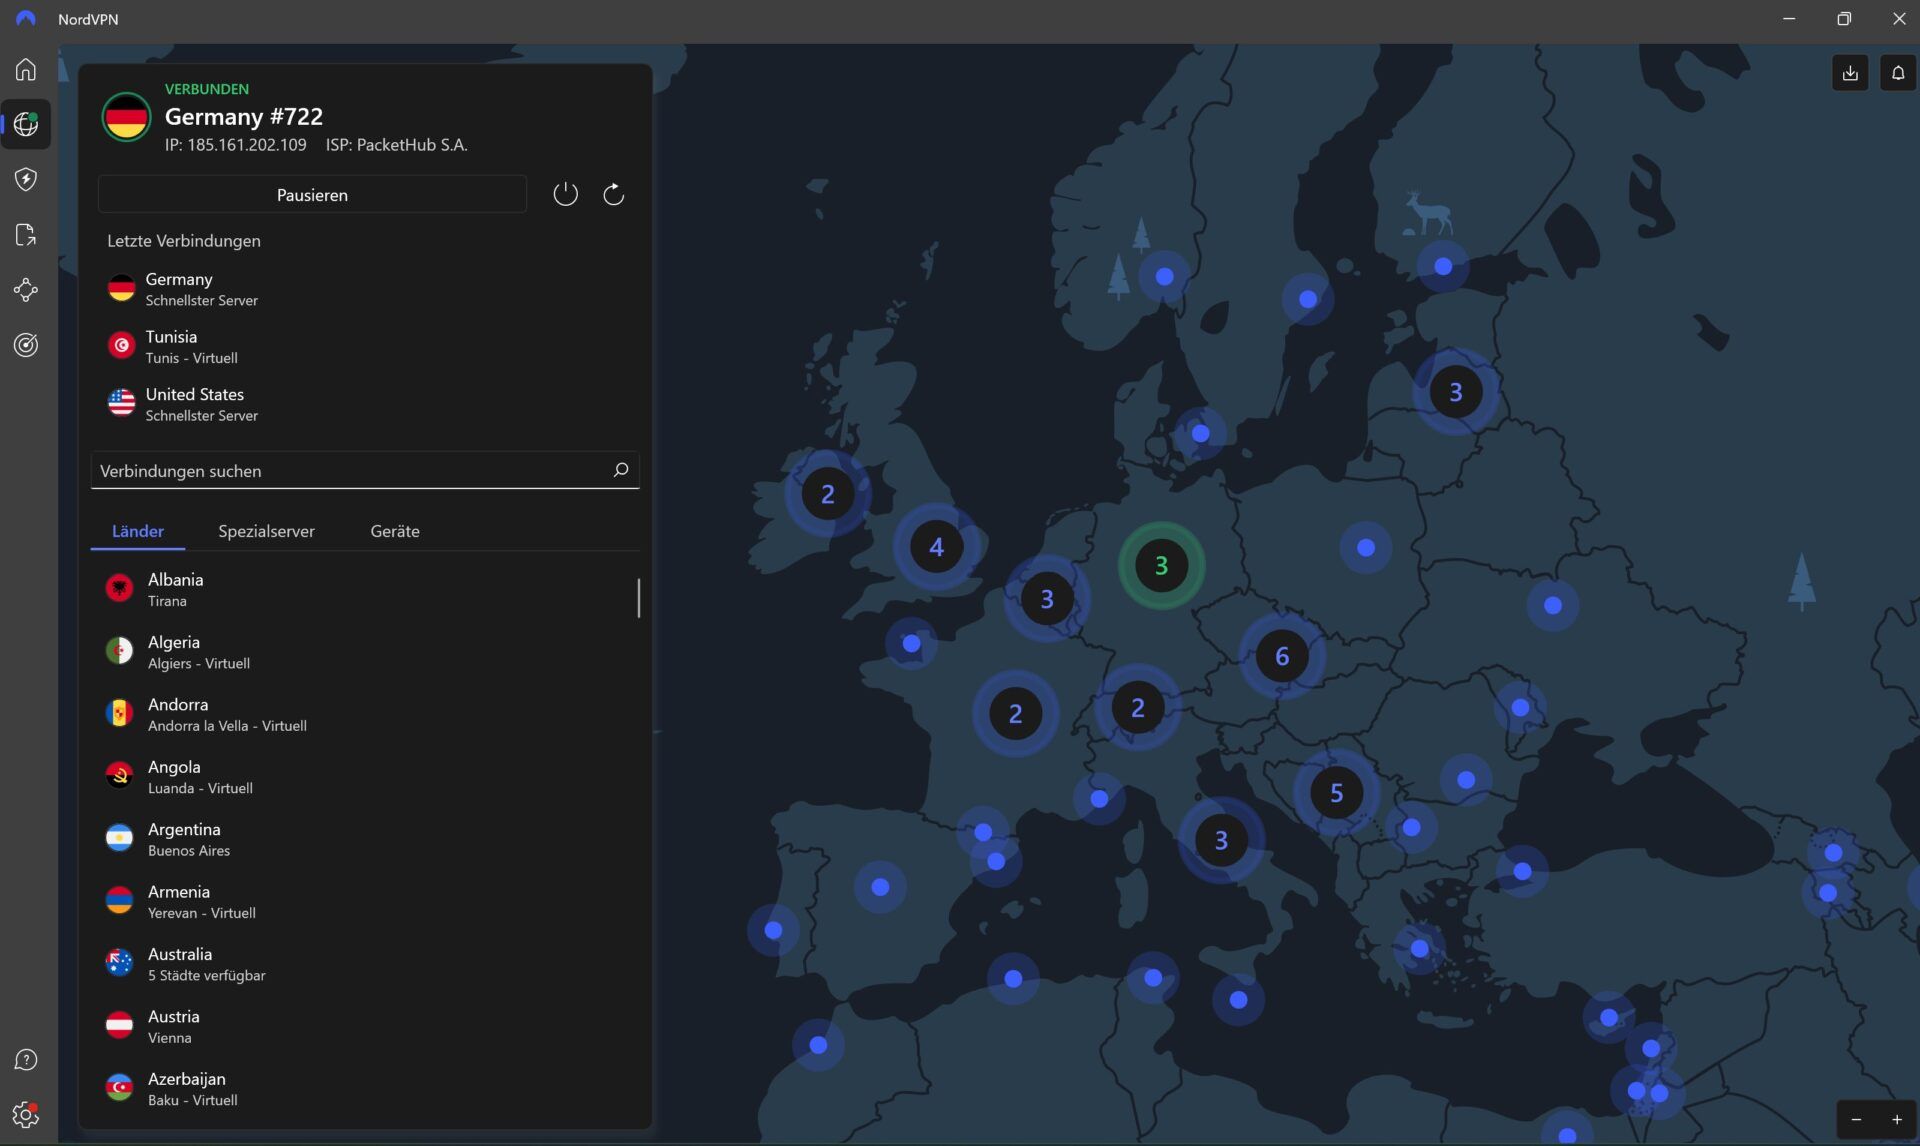
Task: Click the Germany flag in connection header
Action: (x=126, y=117)
